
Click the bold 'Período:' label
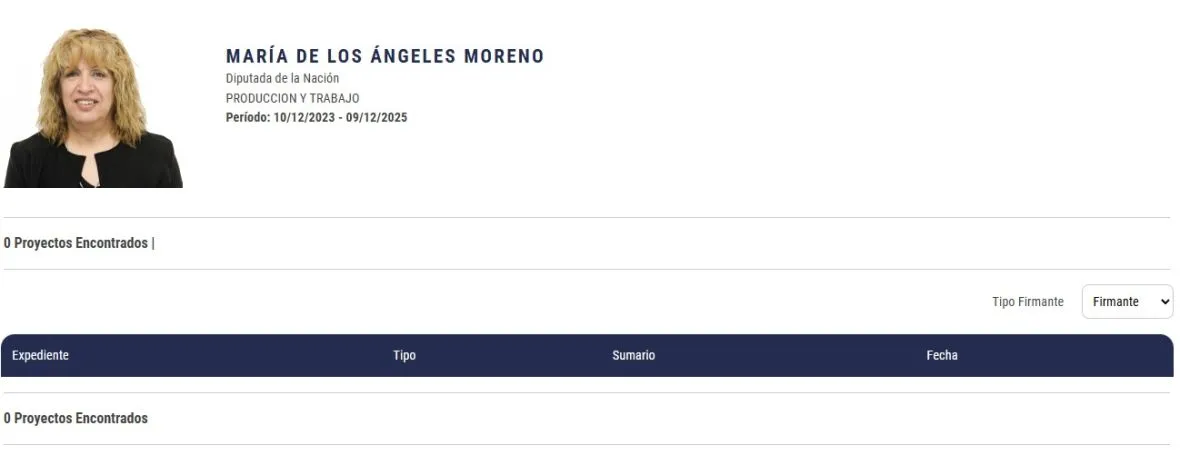248,117
